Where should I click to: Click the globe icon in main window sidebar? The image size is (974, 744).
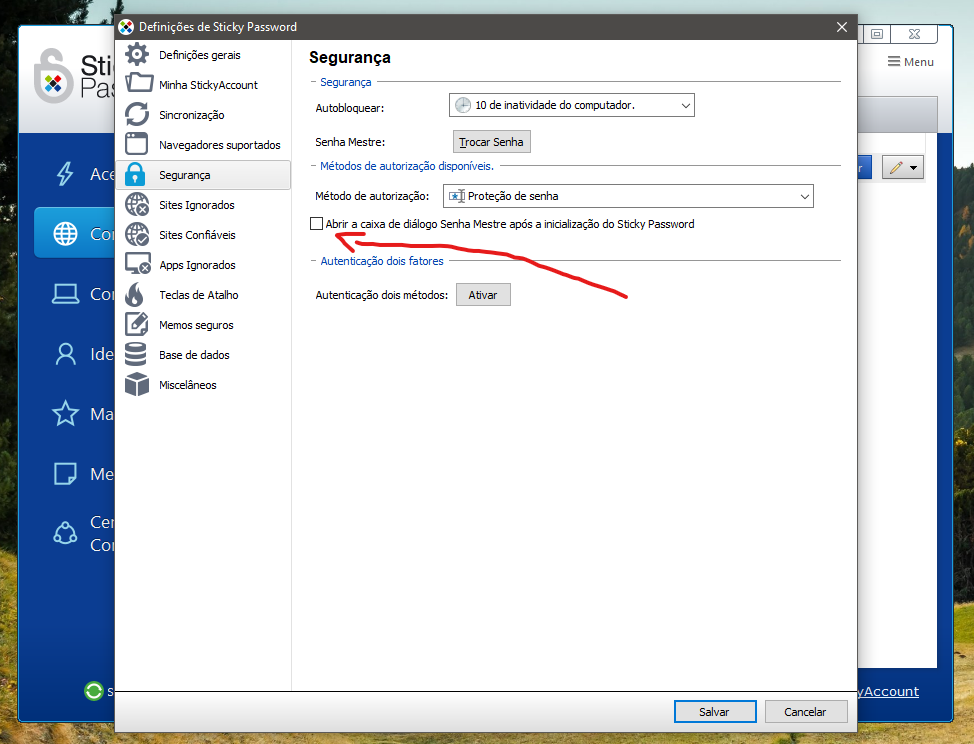point(65,234)
